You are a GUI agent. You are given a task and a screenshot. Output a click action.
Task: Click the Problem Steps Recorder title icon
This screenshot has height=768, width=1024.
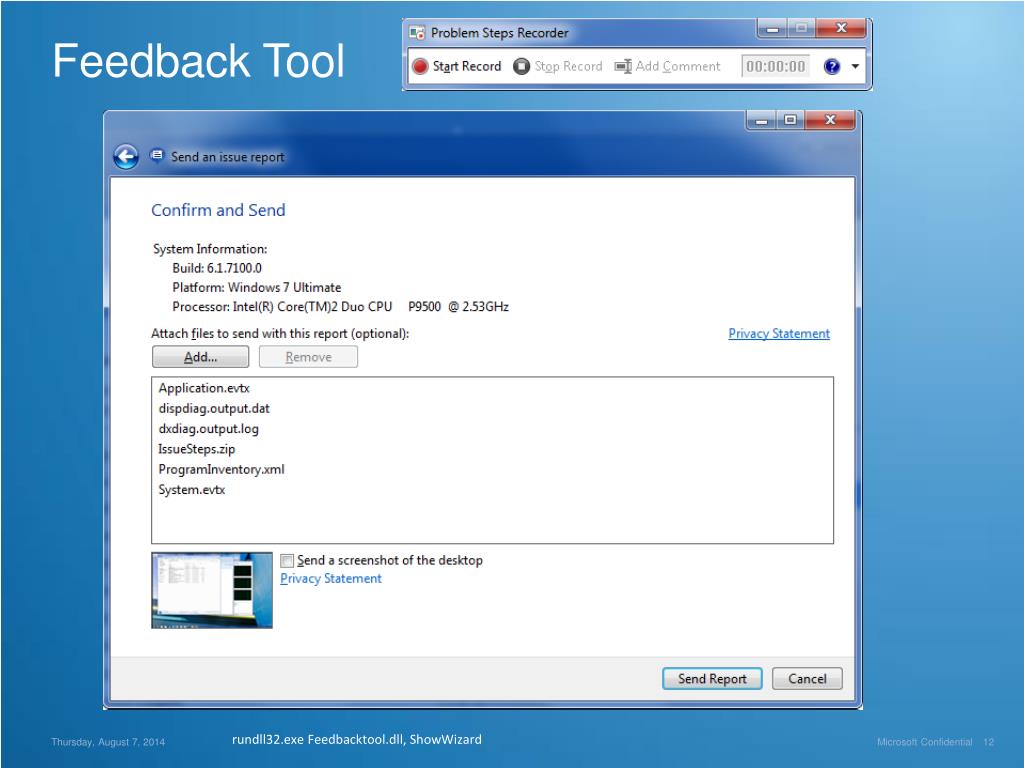click(417, 33)
